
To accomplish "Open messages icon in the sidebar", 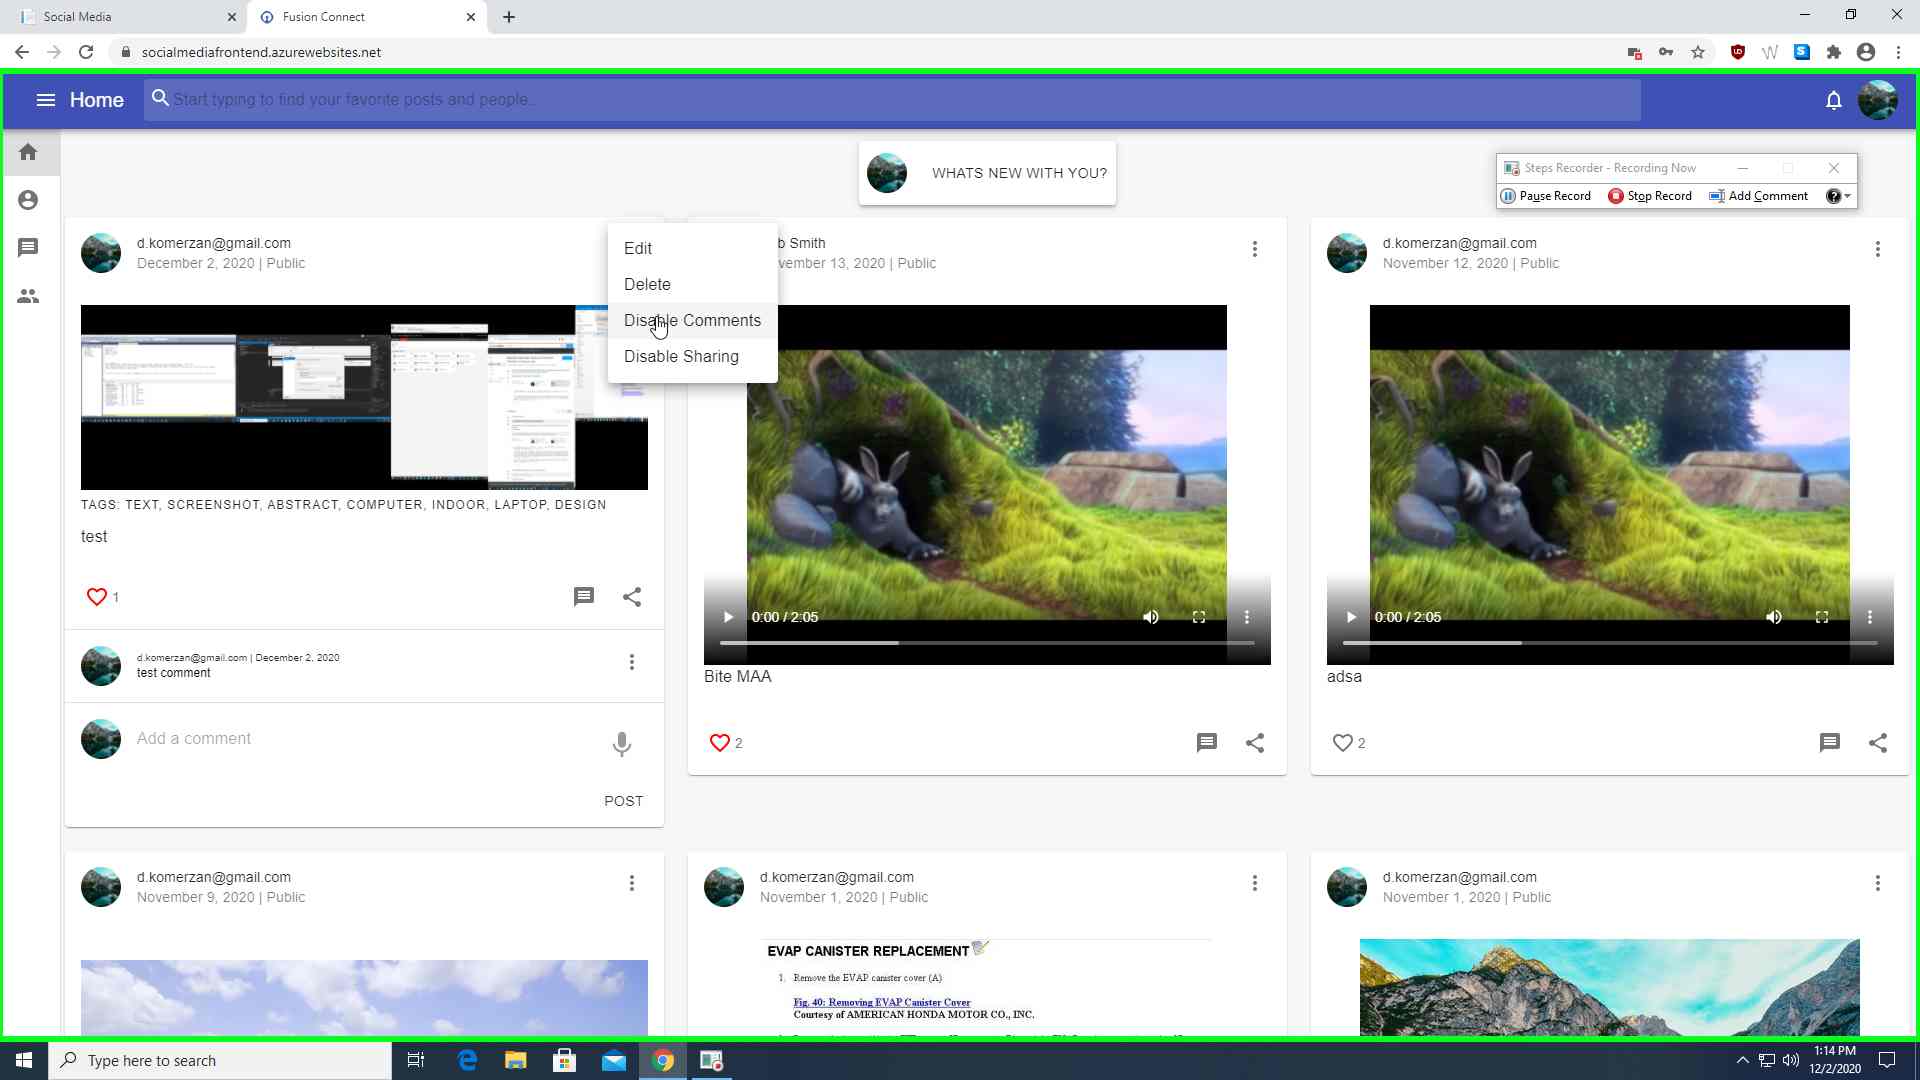I will coord(28,247).
